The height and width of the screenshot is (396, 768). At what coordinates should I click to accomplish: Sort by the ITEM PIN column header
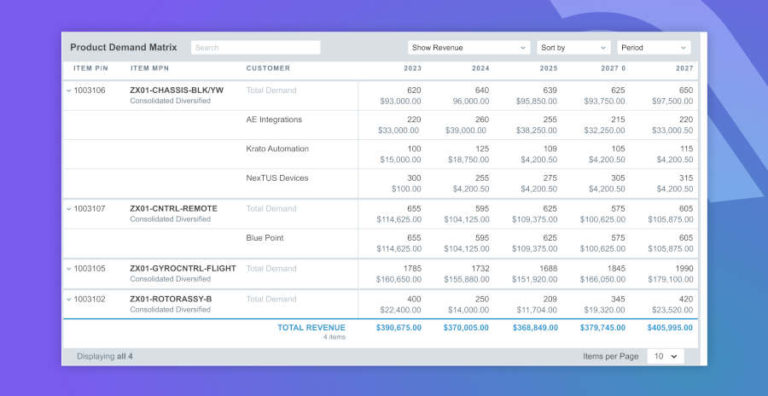tap(91, 69)
